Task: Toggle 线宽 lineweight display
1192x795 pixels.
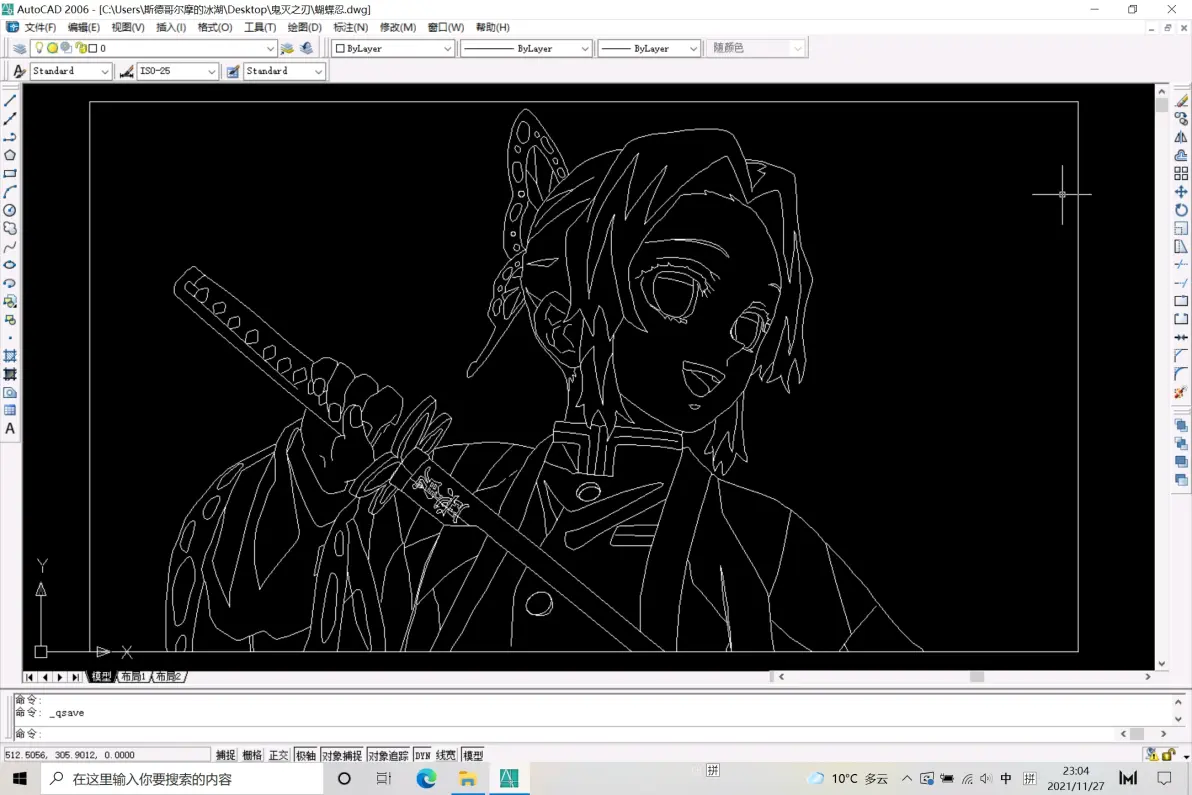Action: pos(446,755)
